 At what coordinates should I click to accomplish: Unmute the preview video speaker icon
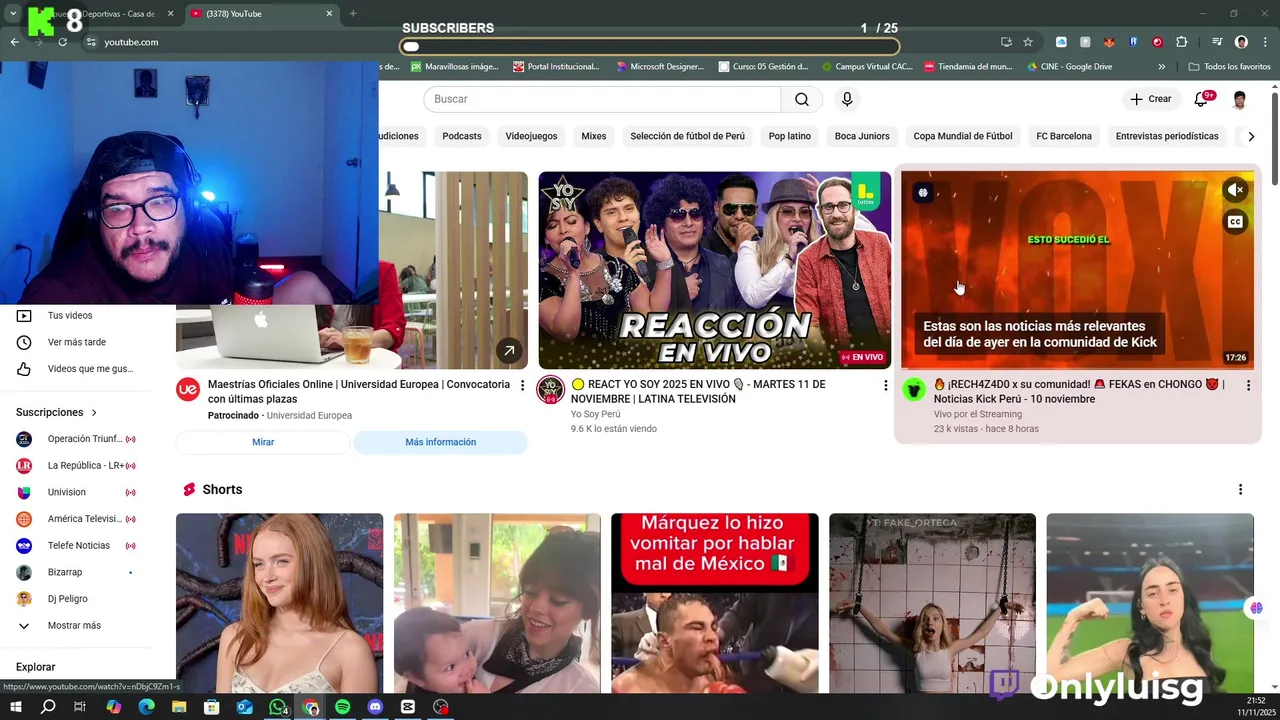pos(1236,190)
